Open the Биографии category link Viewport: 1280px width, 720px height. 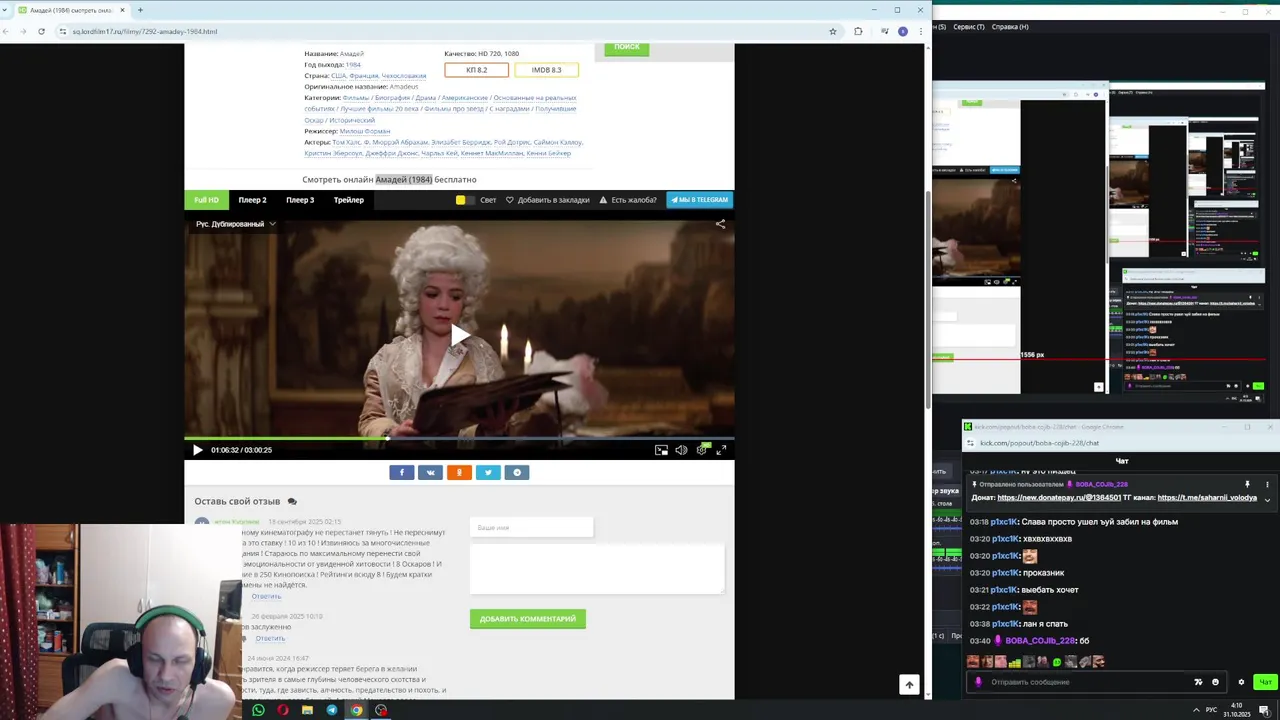pyautogui.click(x=393, y=98)
